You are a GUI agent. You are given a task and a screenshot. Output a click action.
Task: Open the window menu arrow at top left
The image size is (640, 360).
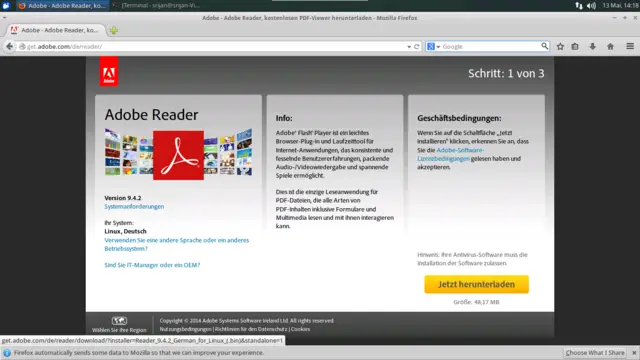(4, 18)
